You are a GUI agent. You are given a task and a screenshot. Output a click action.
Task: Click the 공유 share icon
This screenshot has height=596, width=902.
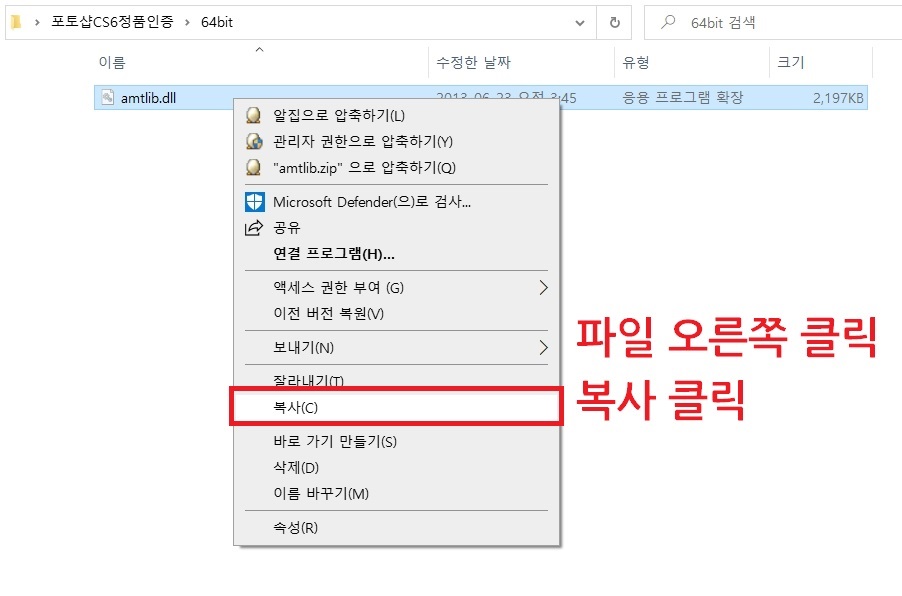(x=253, y=227)
